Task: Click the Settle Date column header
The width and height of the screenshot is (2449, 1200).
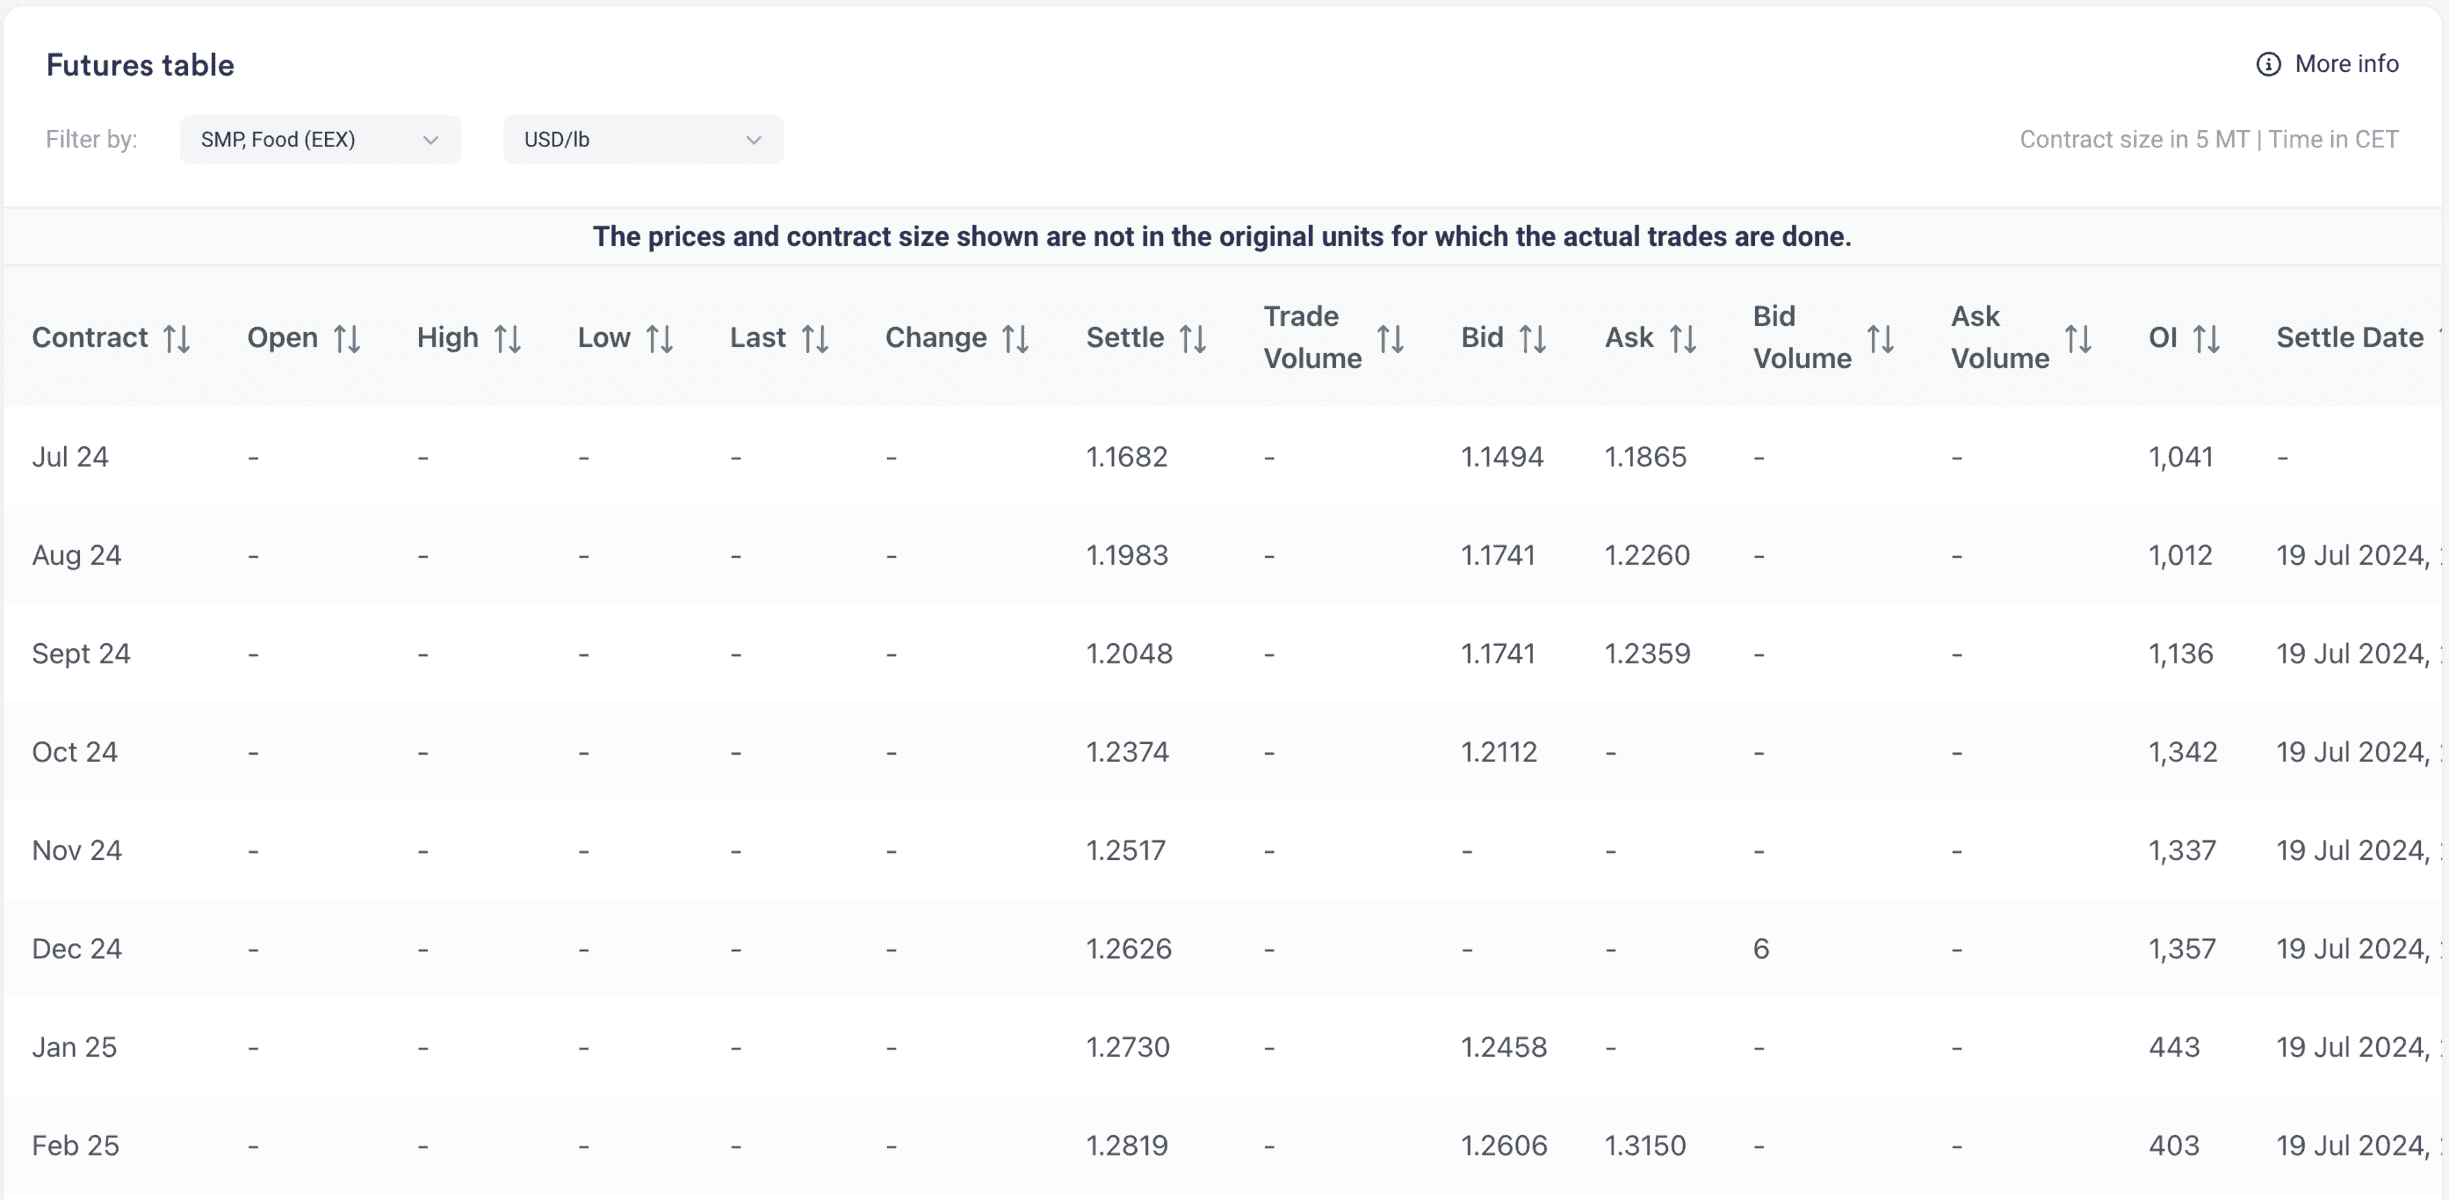Action: [2350, 338]
